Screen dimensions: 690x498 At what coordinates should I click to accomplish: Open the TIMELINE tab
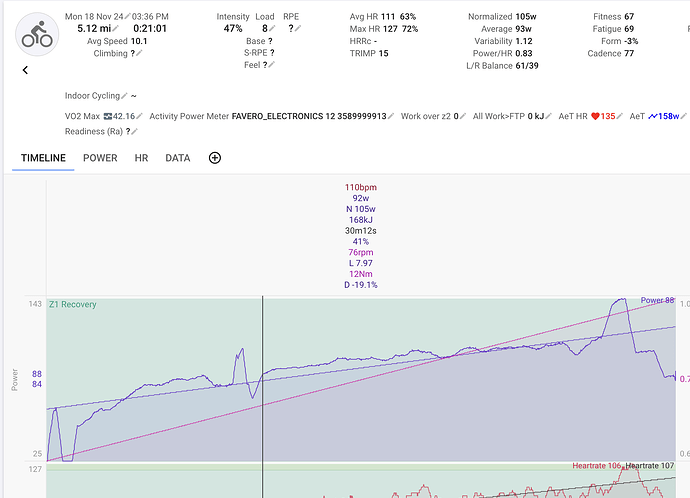[x=43, y=158]
